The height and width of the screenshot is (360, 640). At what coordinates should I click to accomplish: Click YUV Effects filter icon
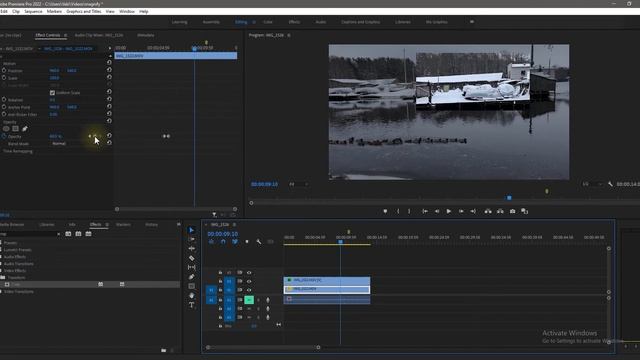pyautogui.click(x=89, y=234)
